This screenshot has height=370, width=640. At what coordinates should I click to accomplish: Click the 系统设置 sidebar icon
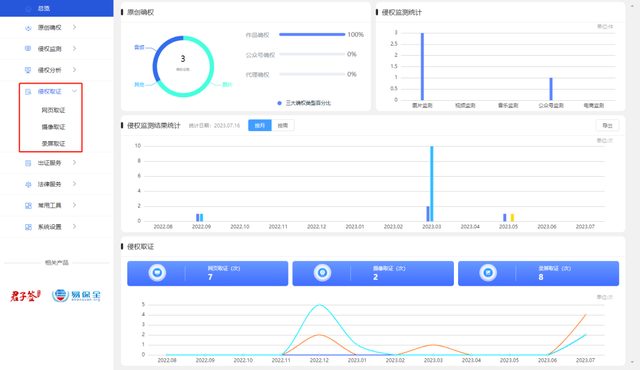tap(28, 227)
